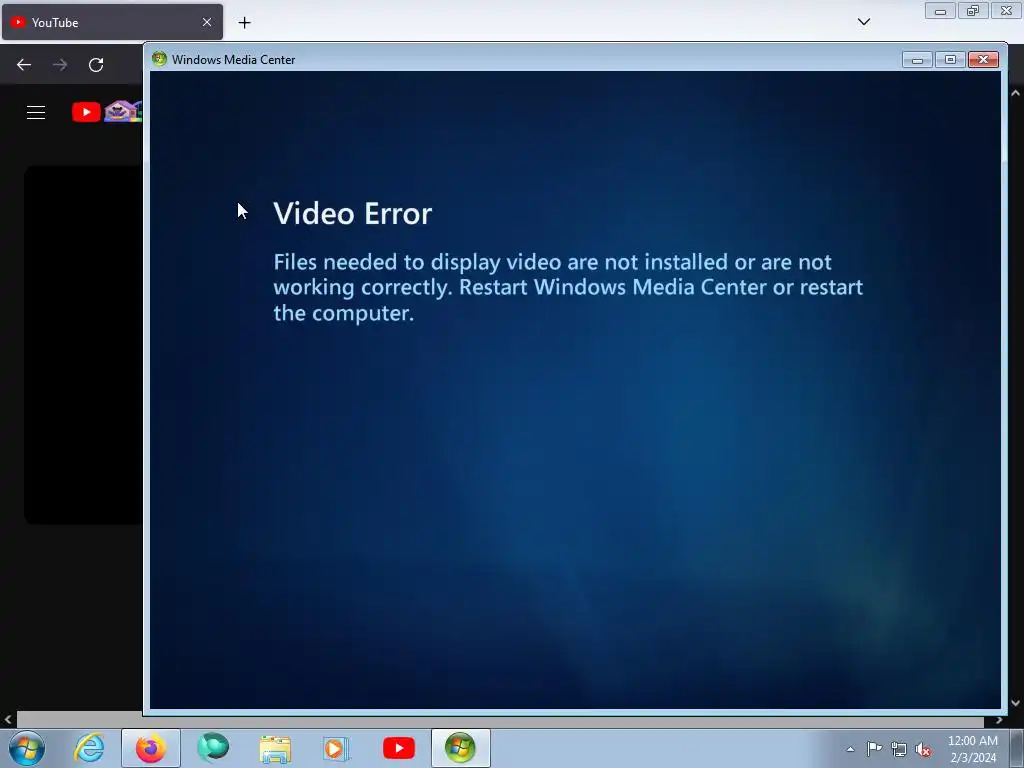This screenshot has width=1024, height=768.
Task: Expand the browser tab list chevron
Action: (x=863, y=22)
